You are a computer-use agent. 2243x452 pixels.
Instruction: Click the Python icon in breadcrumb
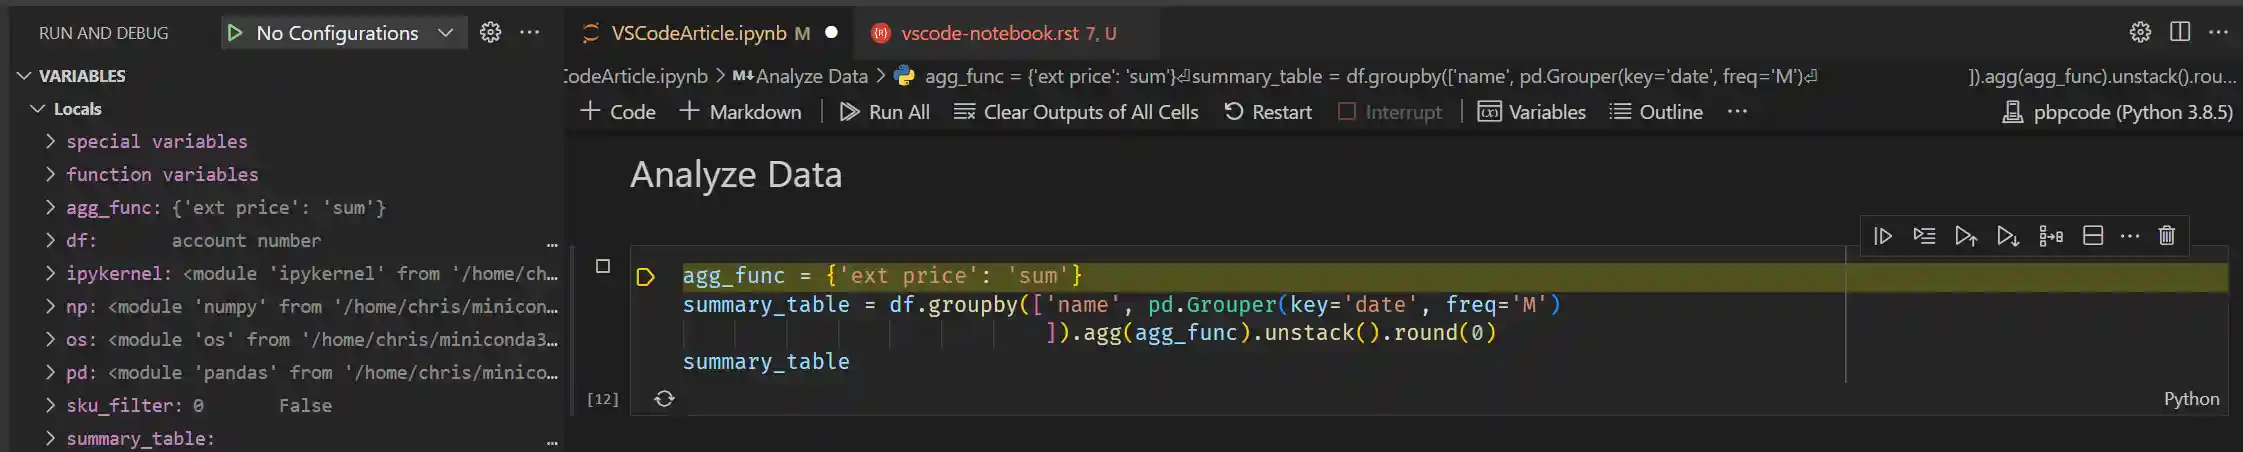(905, 76)
